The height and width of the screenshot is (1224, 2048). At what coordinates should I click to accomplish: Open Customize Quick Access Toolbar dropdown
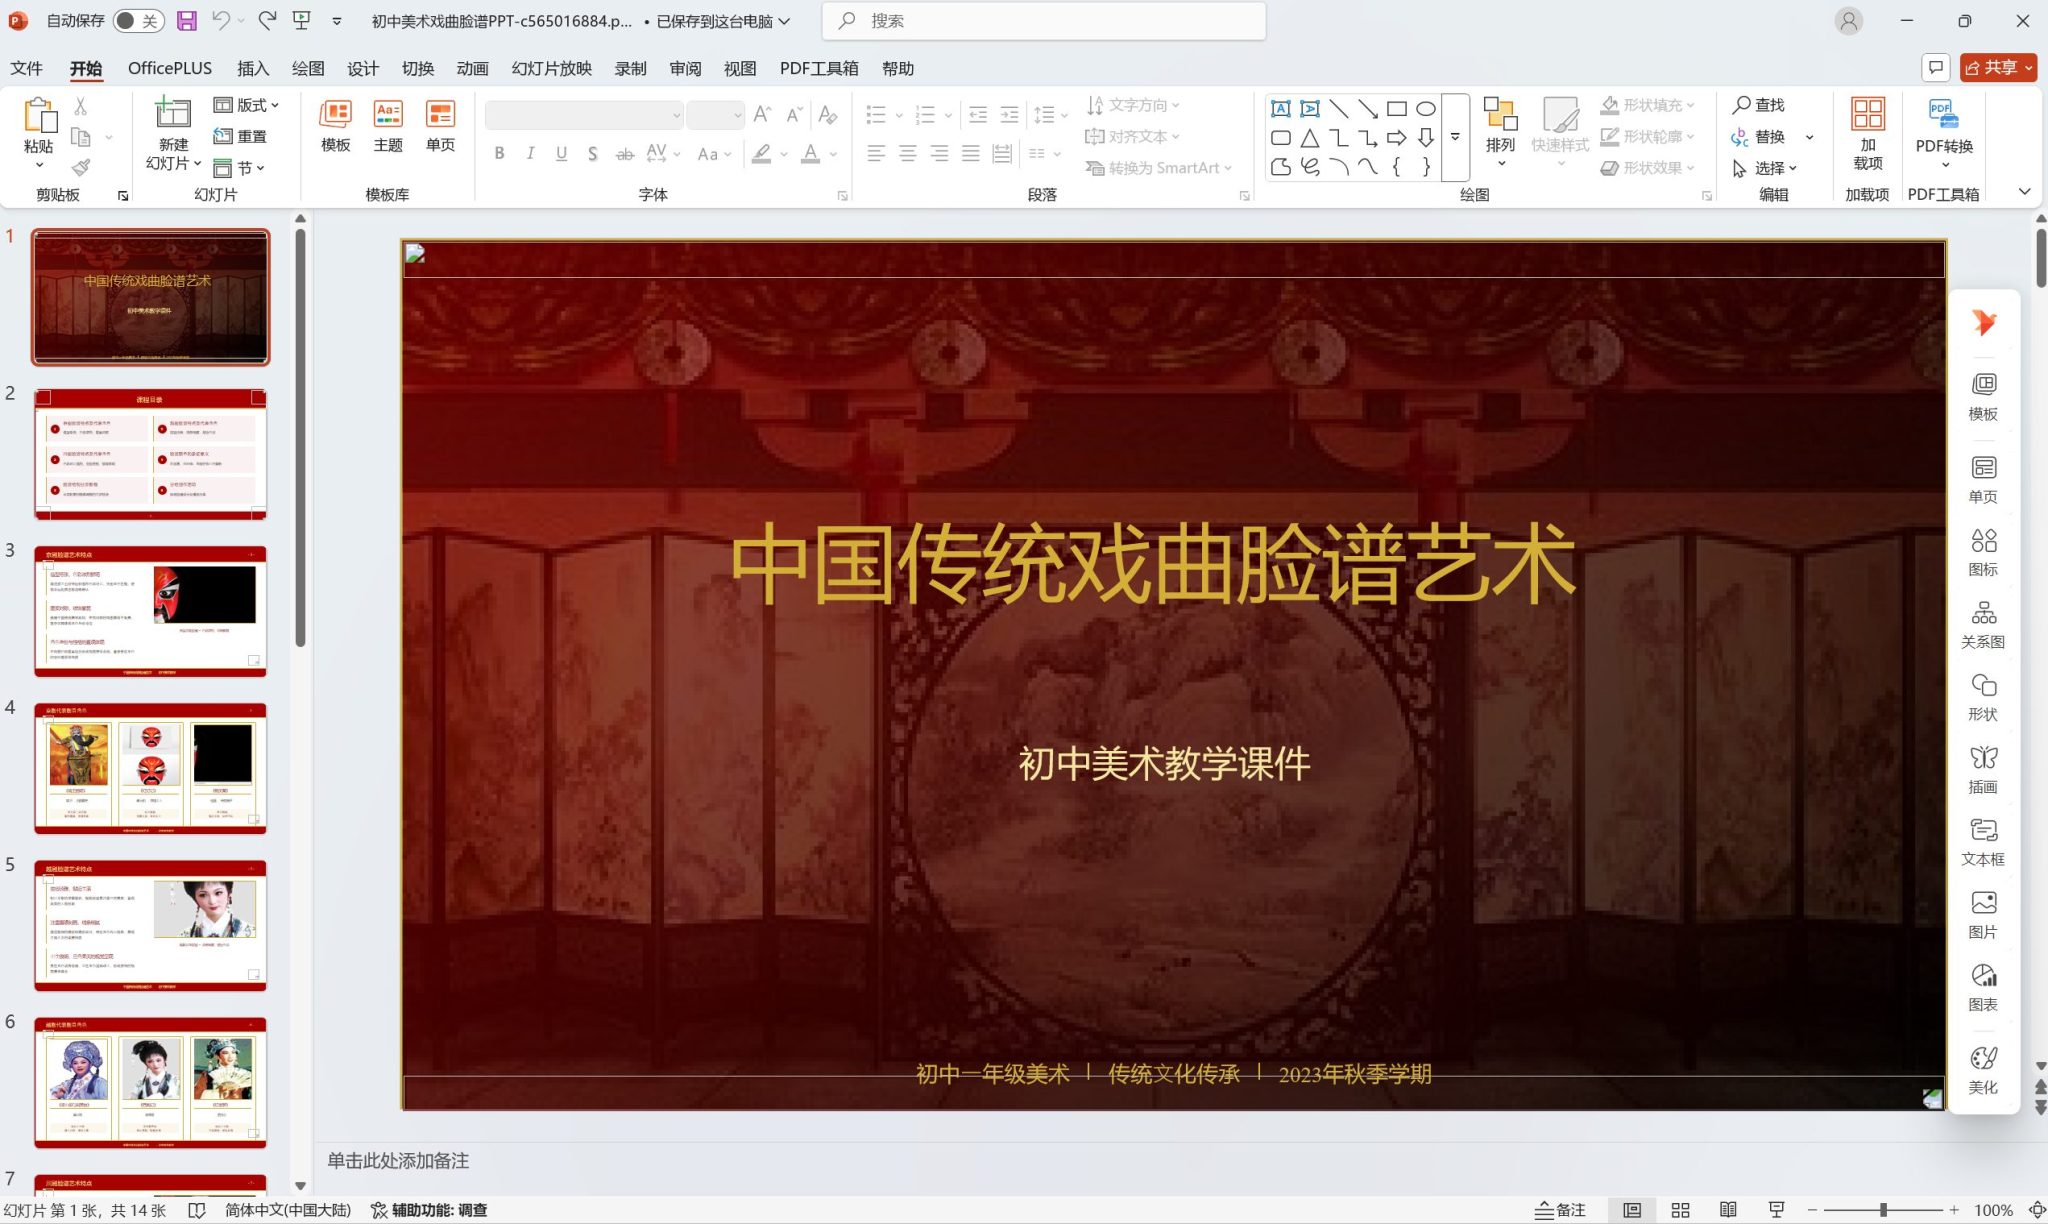pos(337,20)
